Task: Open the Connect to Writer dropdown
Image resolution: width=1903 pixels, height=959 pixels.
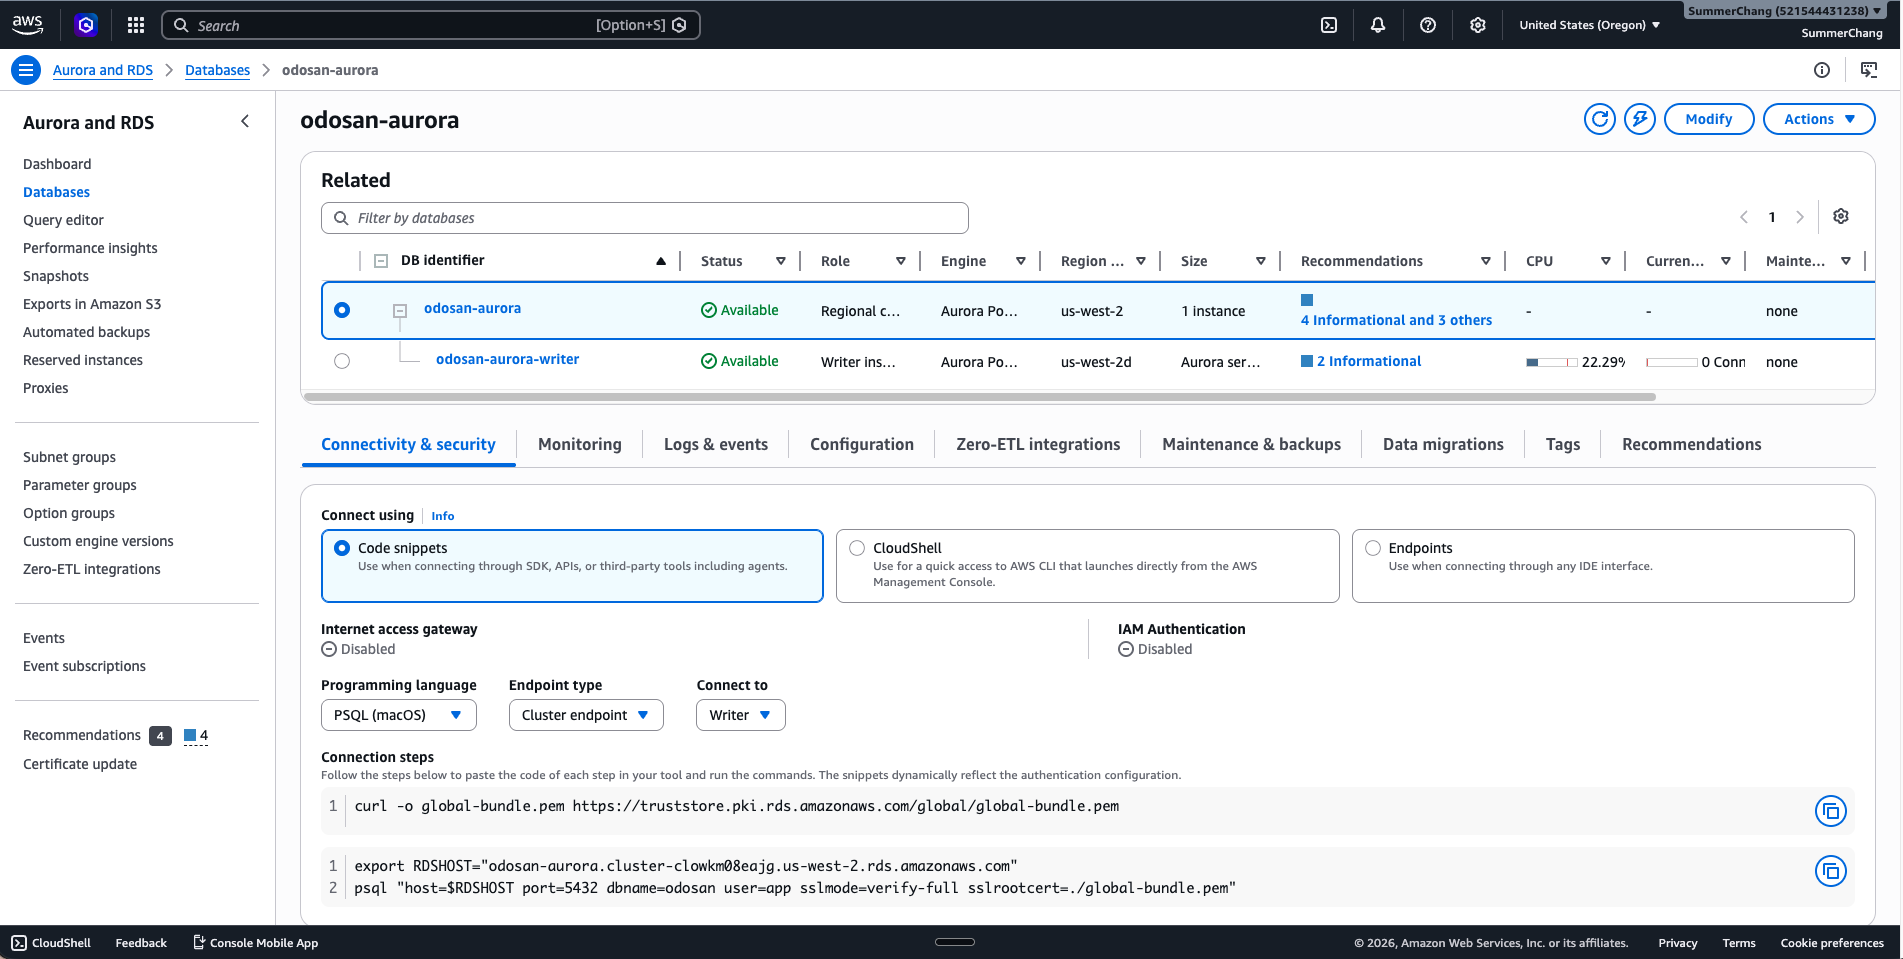Action: tap(740, 715)
